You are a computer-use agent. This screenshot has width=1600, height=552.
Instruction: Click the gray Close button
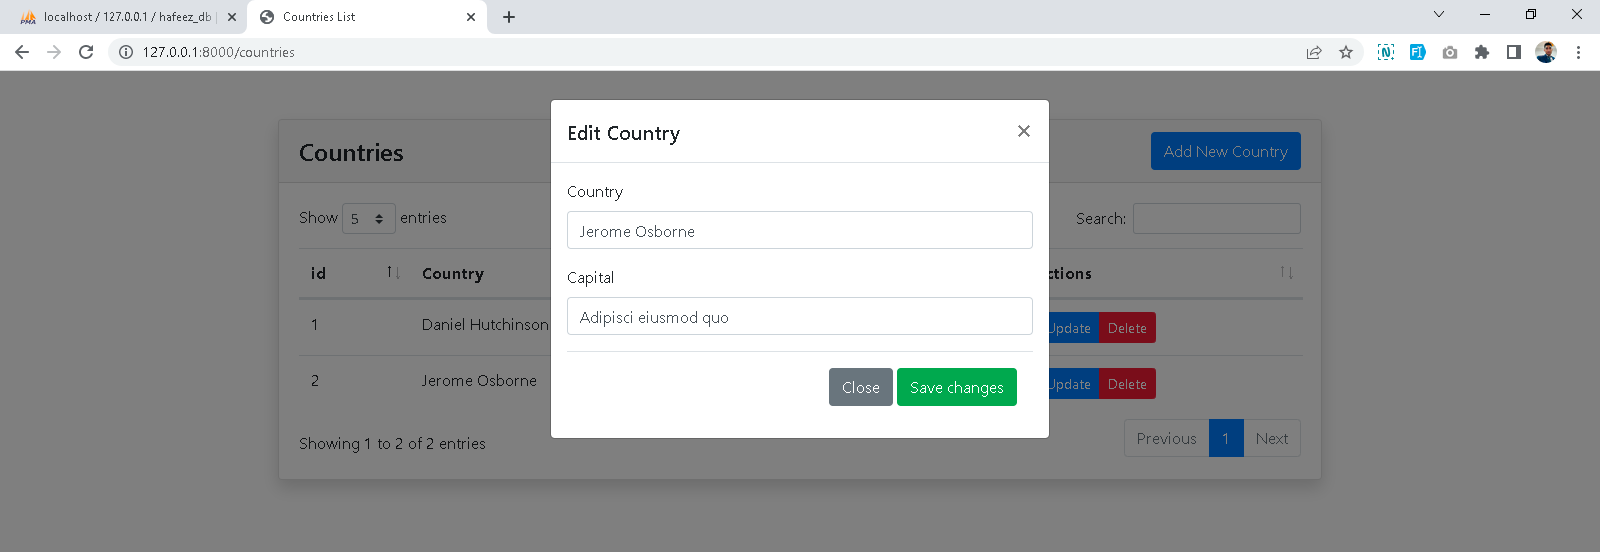point(861,387)
